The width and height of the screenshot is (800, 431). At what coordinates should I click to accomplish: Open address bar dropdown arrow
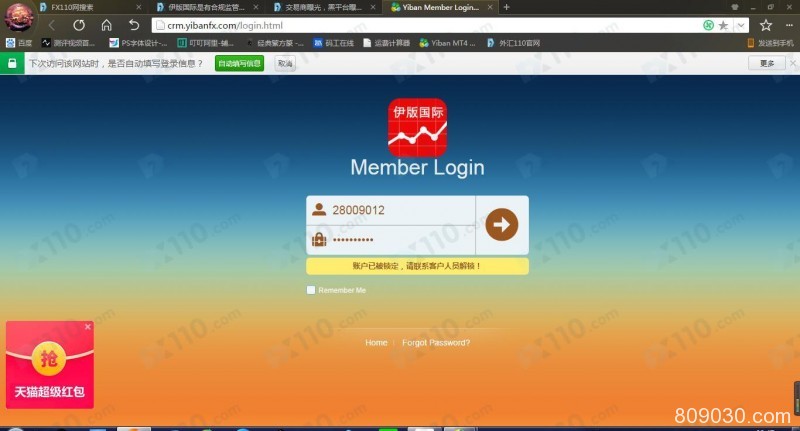pos(741,25)
